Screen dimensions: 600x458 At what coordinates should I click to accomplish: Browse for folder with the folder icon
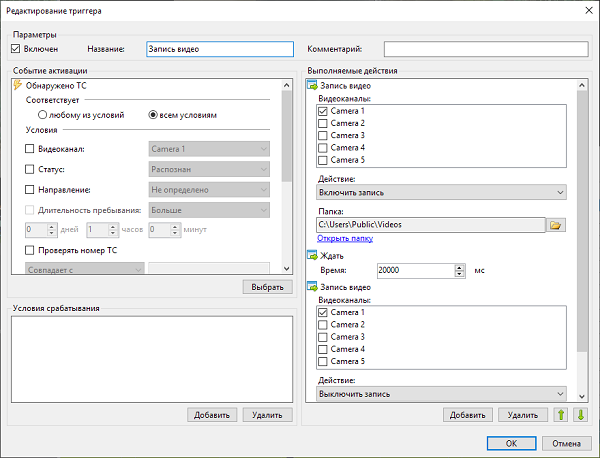(x=556, y=225)
